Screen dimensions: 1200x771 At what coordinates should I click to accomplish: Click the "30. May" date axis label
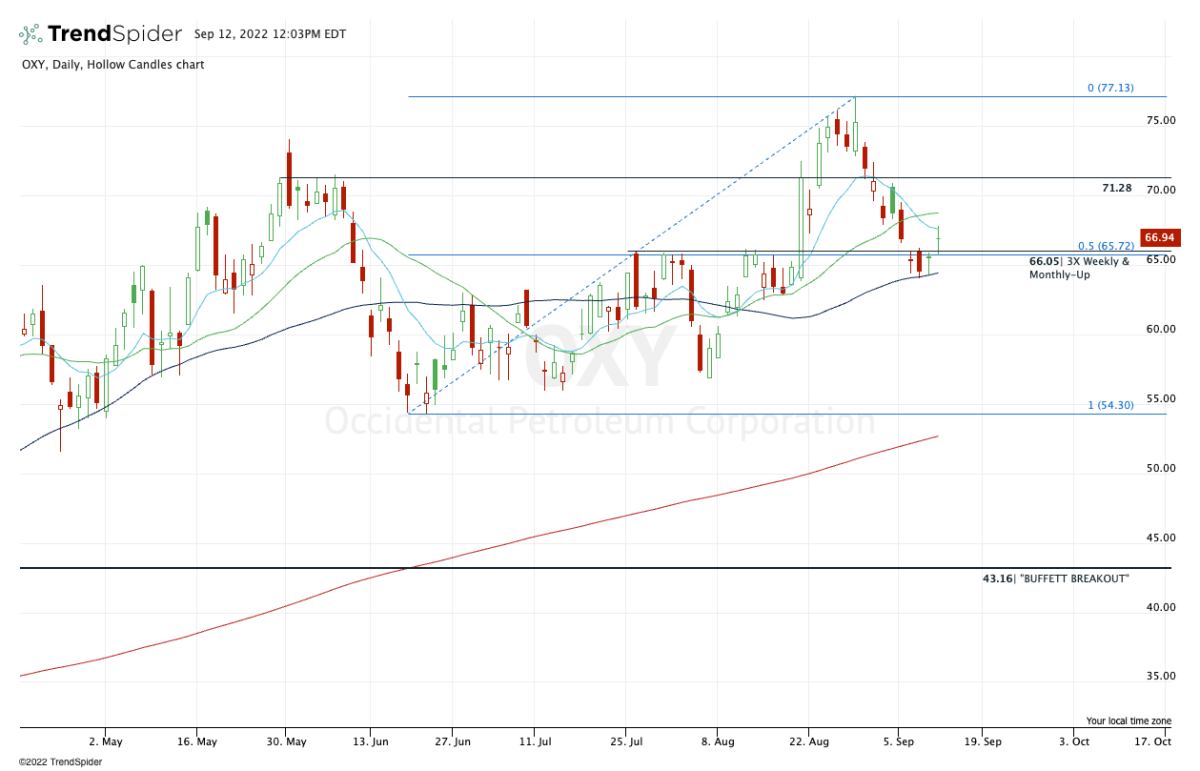click(287, 742)
